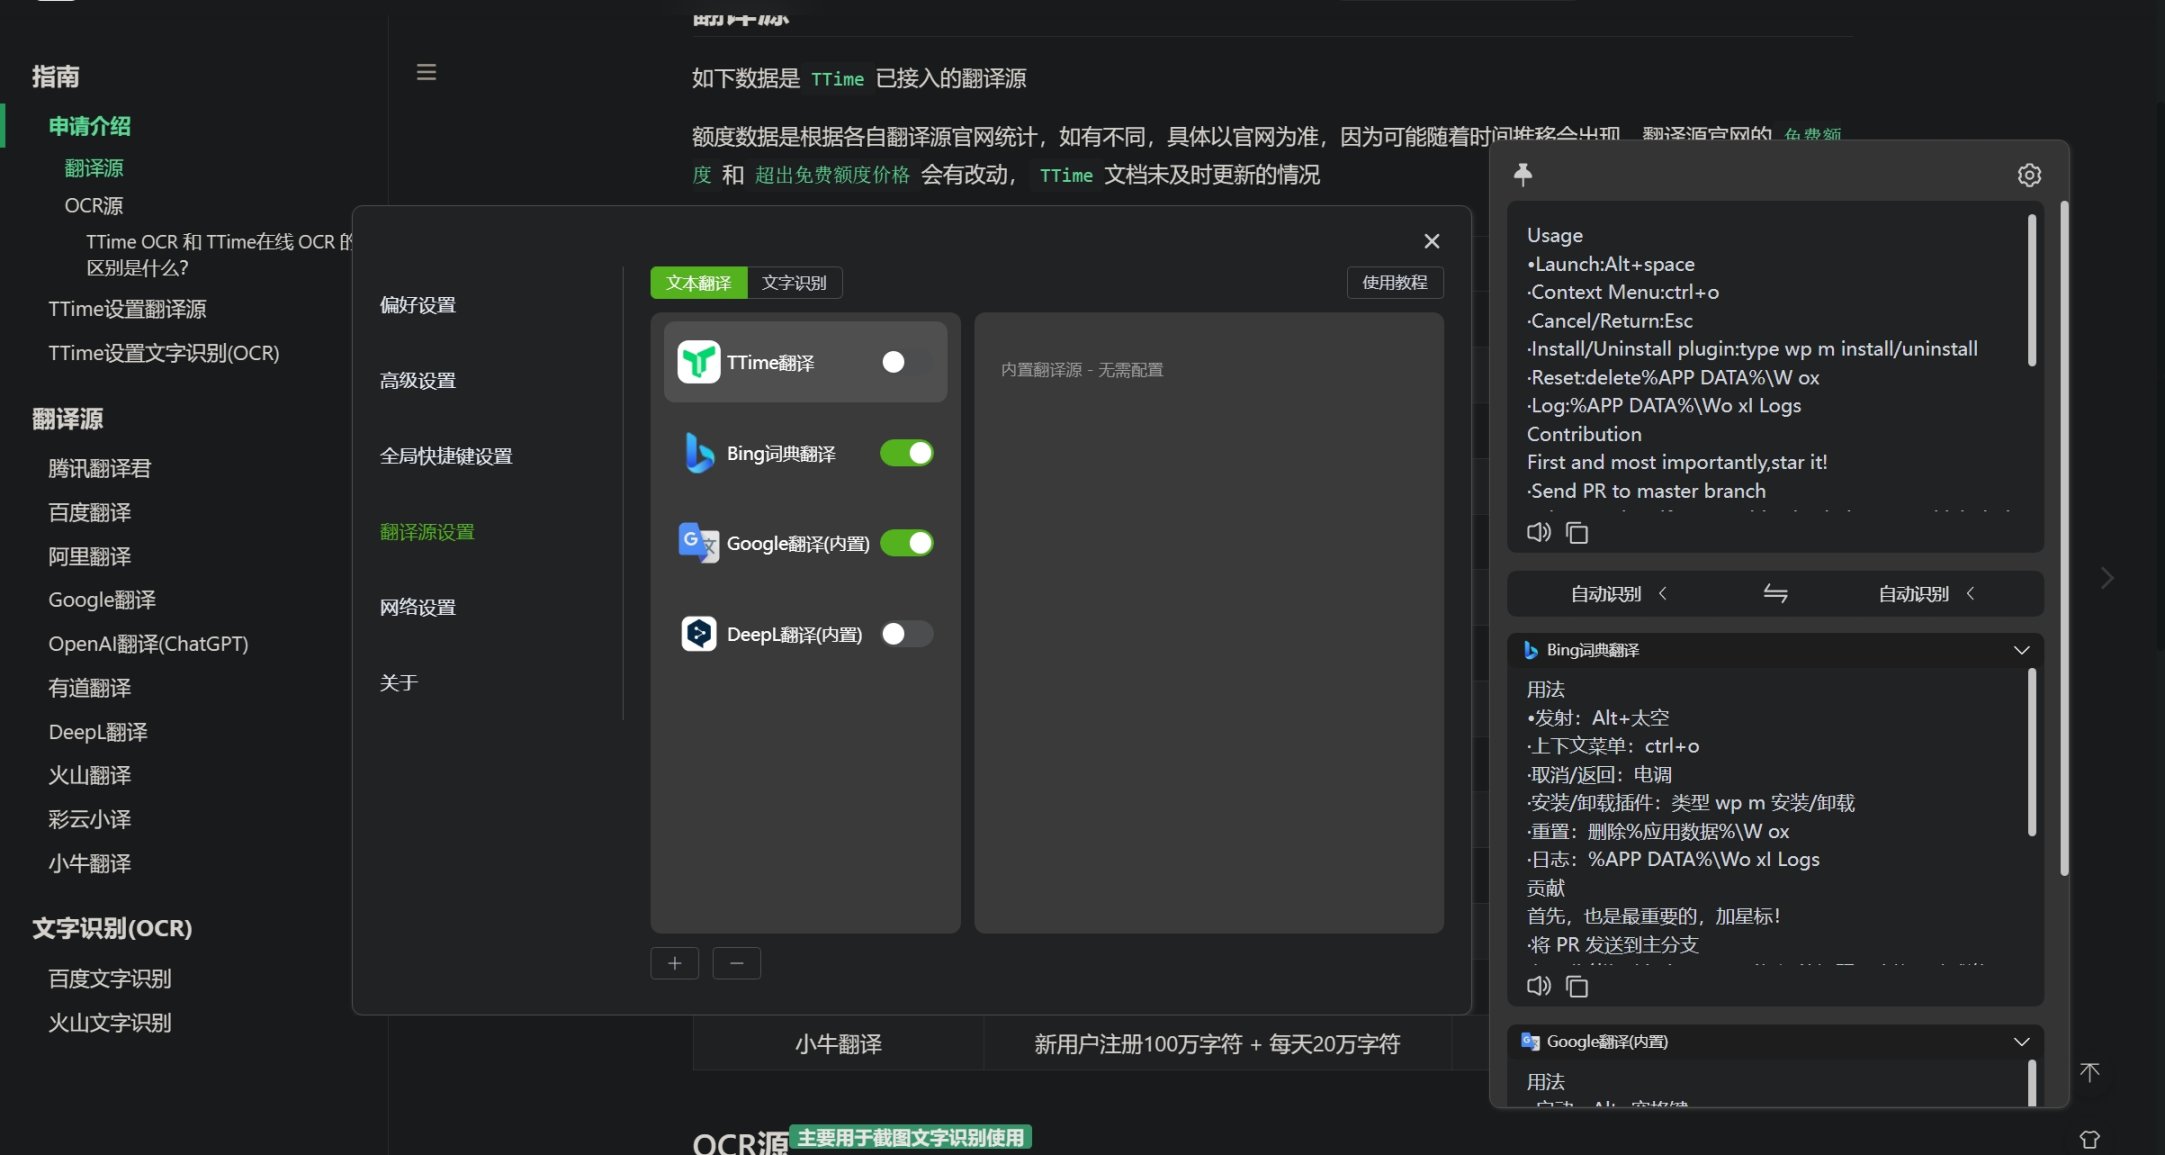Collapse the Google翻译(内置) result panel
Screen dimensions: 2165x1155
point(2021,1041)
